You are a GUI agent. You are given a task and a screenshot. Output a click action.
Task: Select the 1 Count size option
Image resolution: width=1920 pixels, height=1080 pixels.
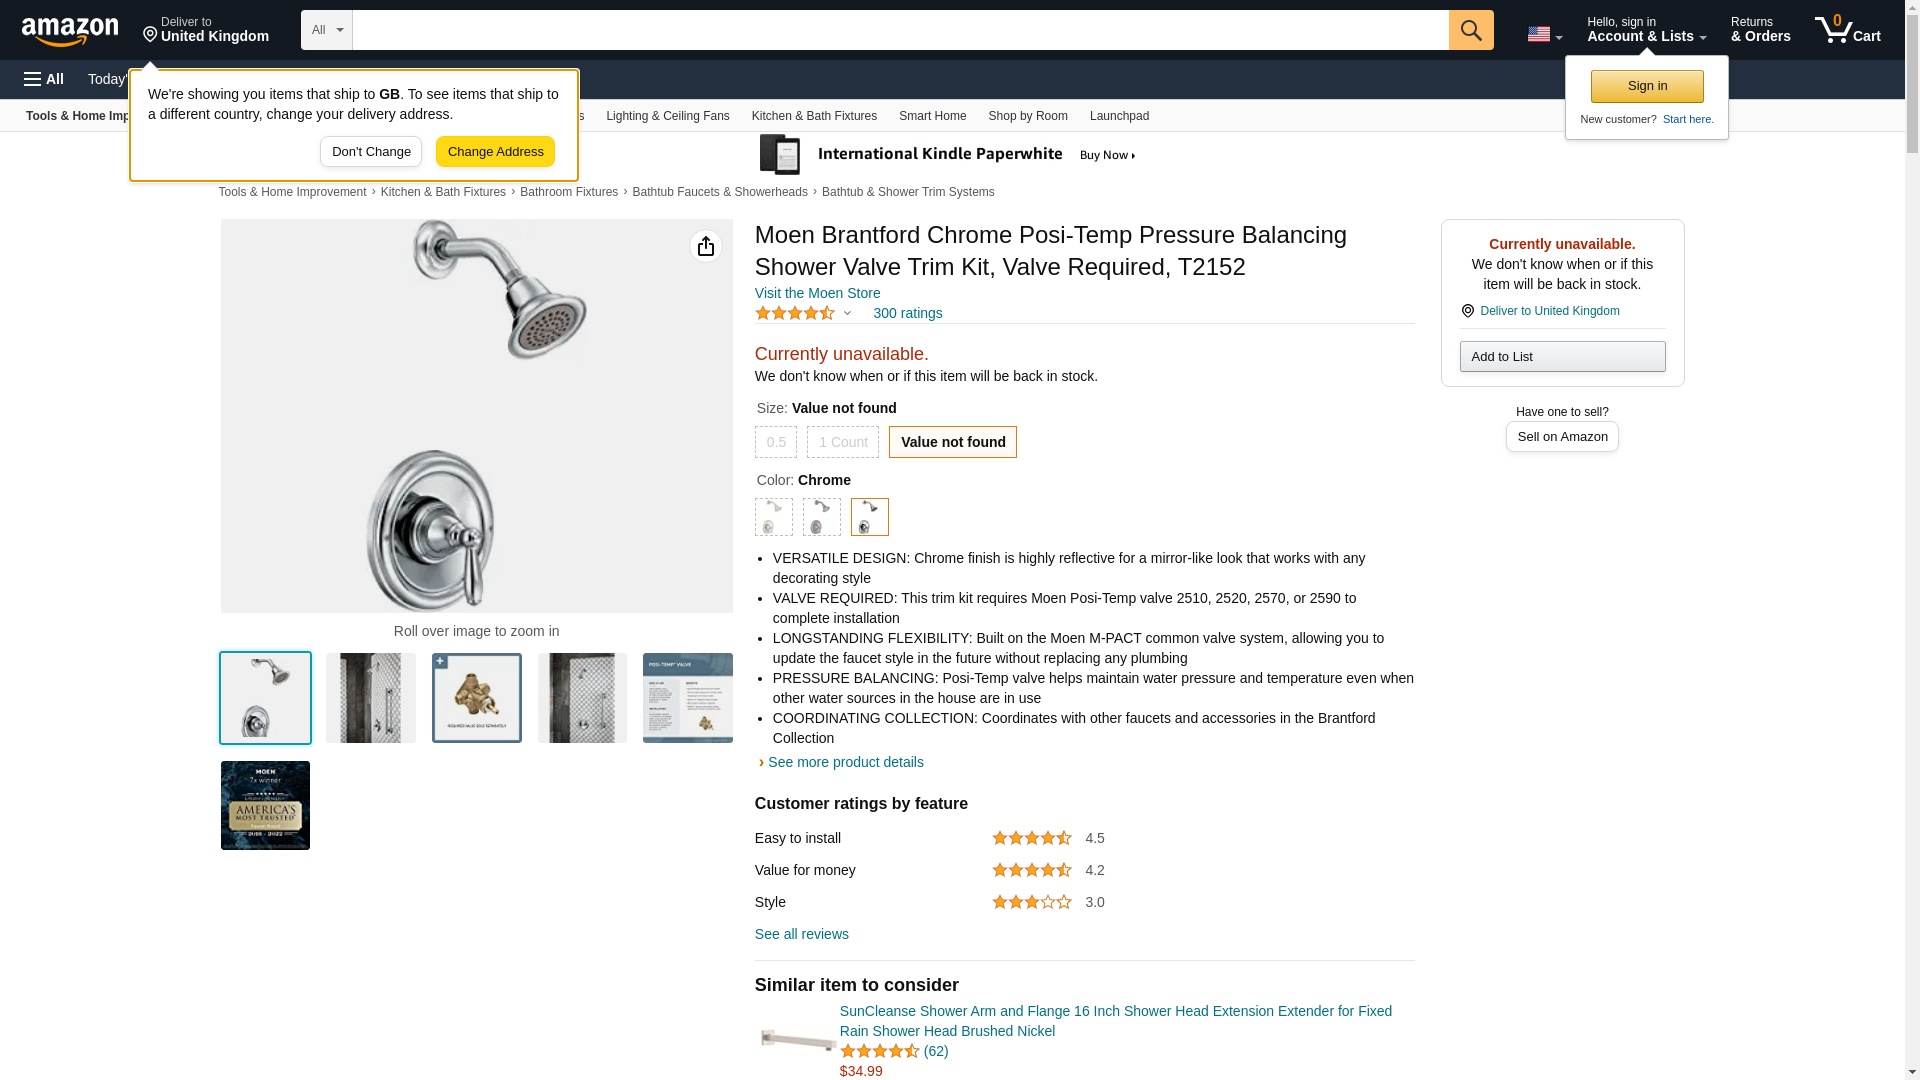point(842,442)
